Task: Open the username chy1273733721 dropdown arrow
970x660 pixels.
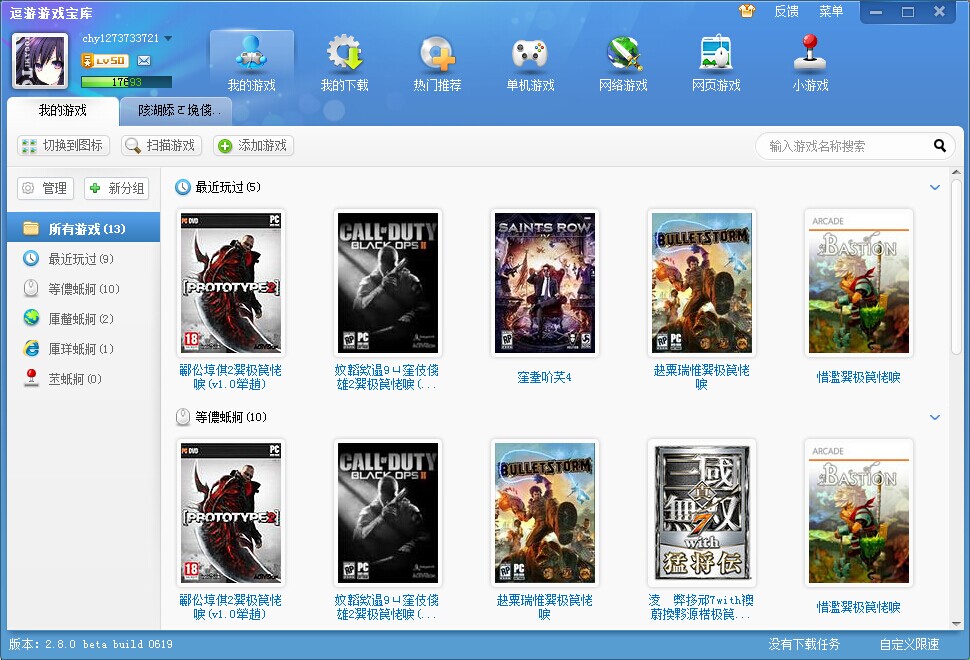Action: (168, 38)
